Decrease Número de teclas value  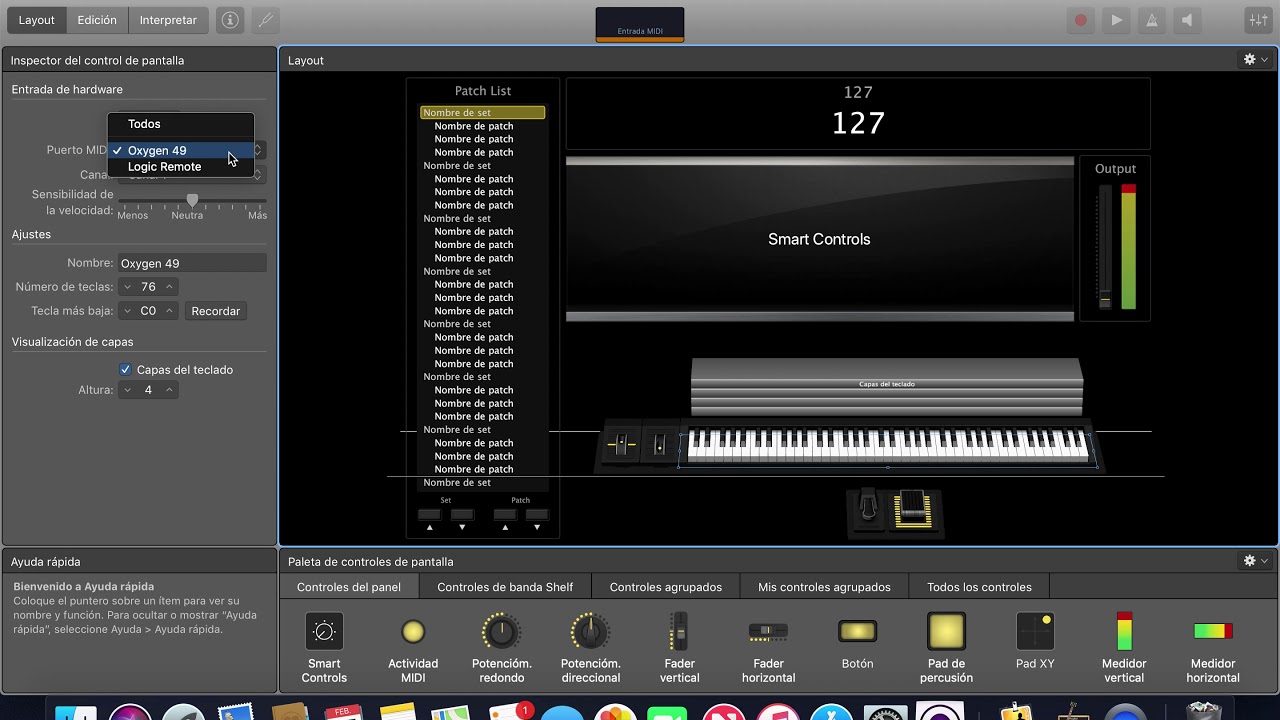click(127, 287)
